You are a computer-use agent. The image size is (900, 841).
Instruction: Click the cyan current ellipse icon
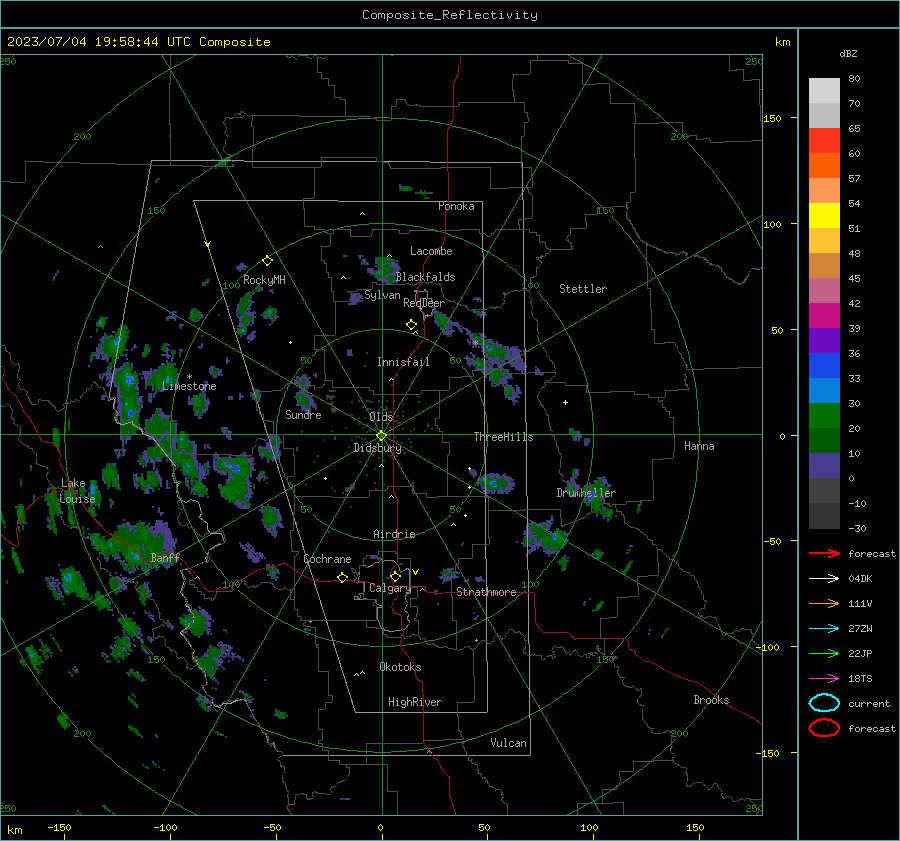click(x=824, y=703)
